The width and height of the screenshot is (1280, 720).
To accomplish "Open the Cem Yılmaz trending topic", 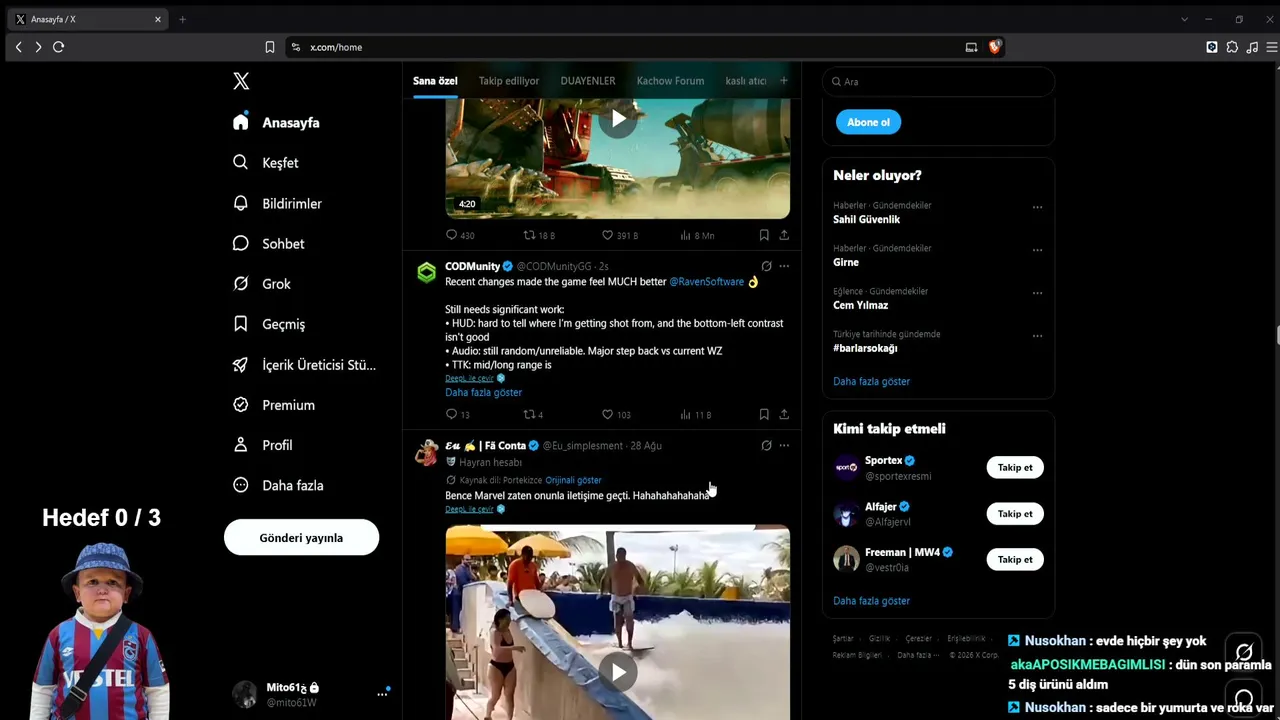I will tap(860, 305).
